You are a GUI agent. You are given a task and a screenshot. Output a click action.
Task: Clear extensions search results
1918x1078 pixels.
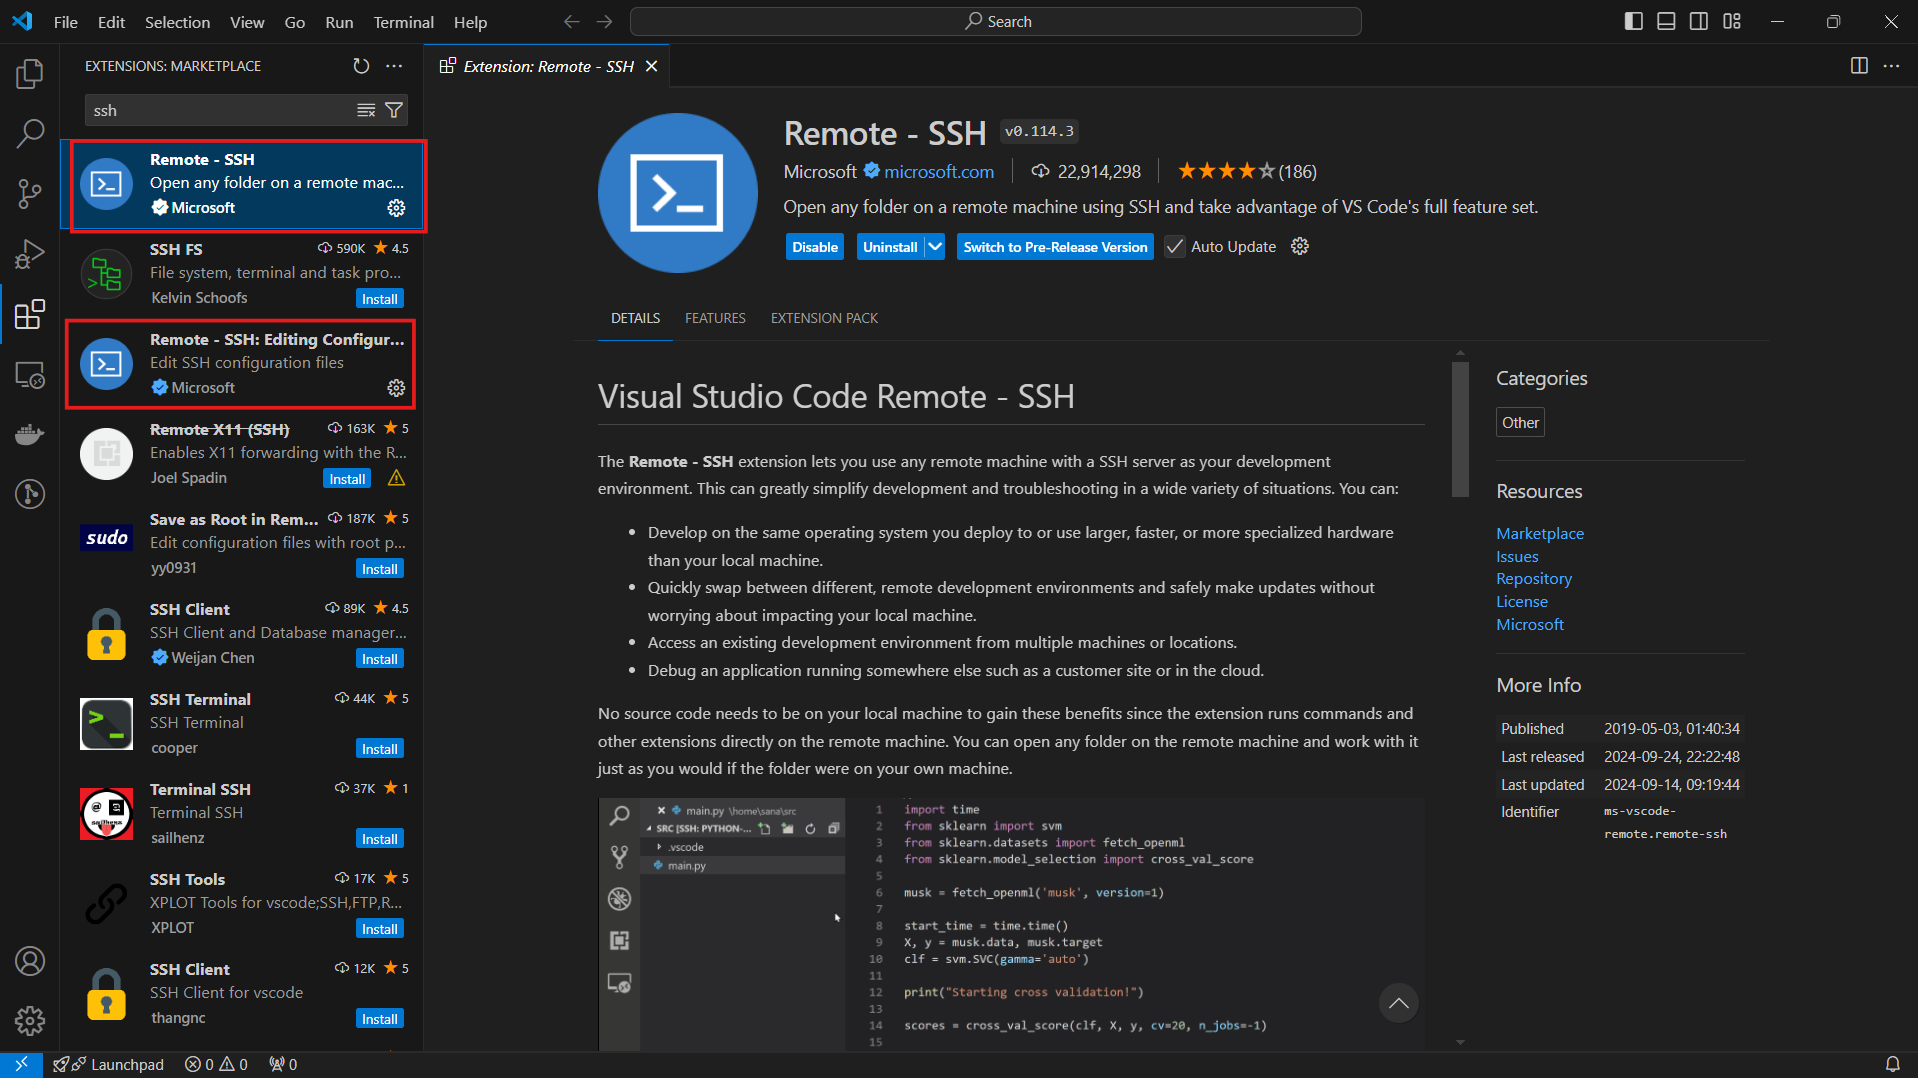(366, 110)
